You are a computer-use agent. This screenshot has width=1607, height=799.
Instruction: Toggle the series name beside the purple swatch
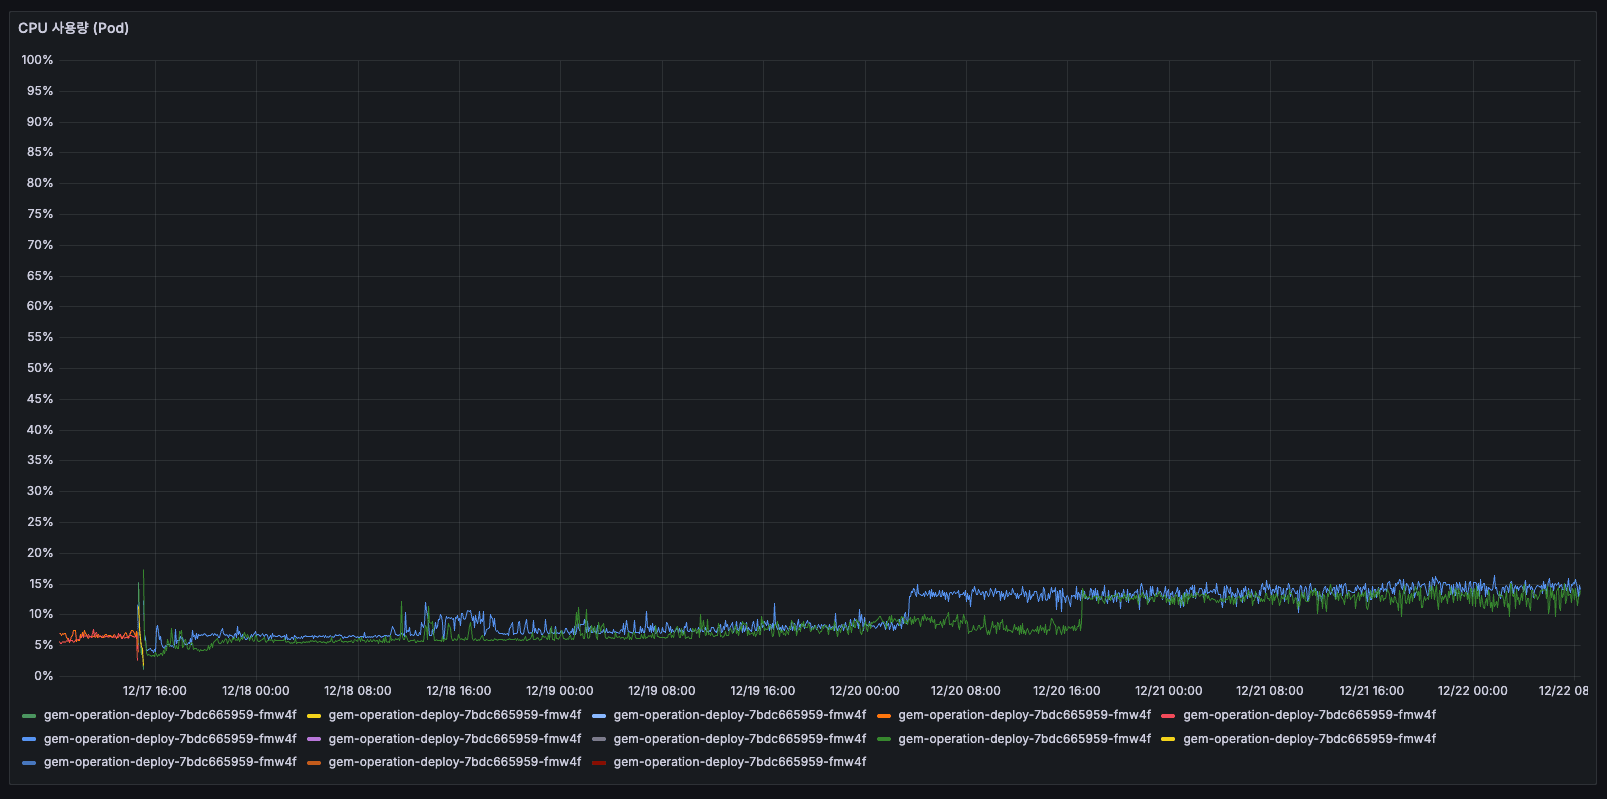point(454,739)
